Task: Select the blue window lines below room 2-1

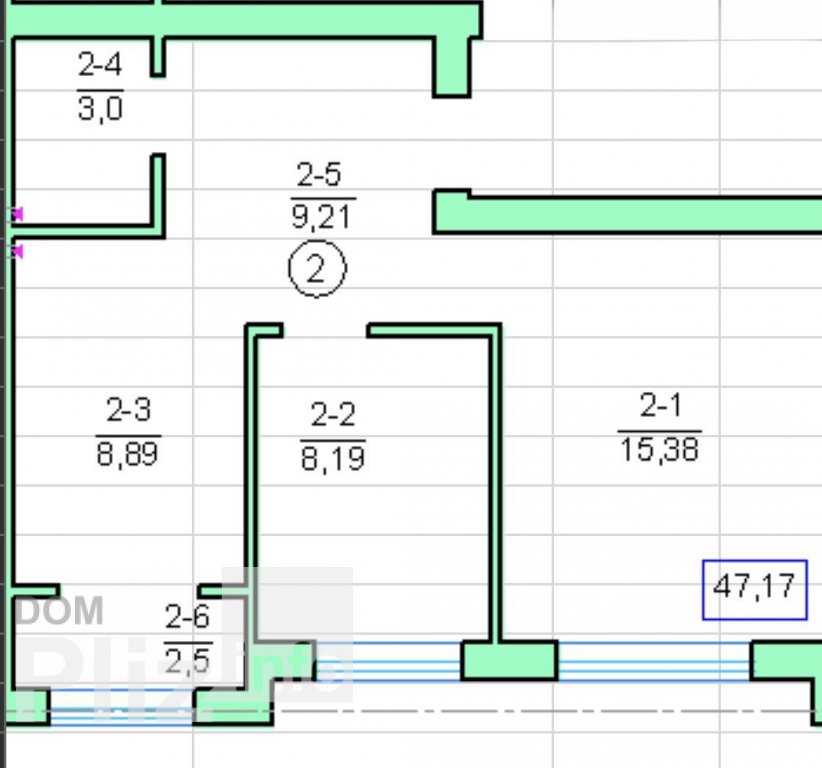Action: pyautogui.click(x=653, y=661)
